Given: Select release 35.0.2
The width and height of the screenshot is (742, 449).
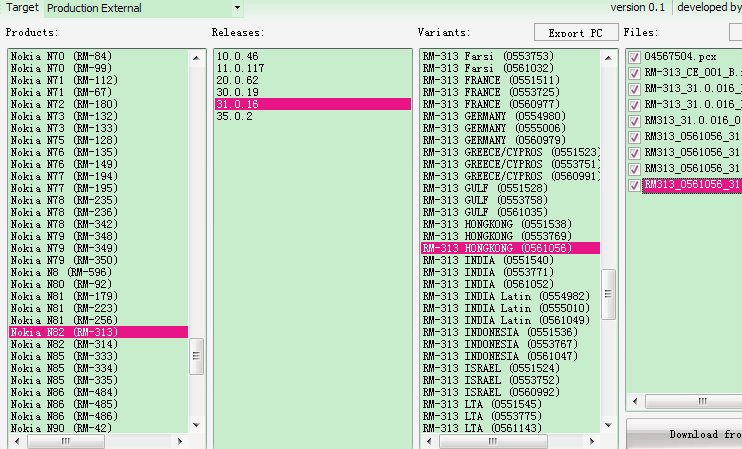Looking at the screenshot, I should pos(312,116).
